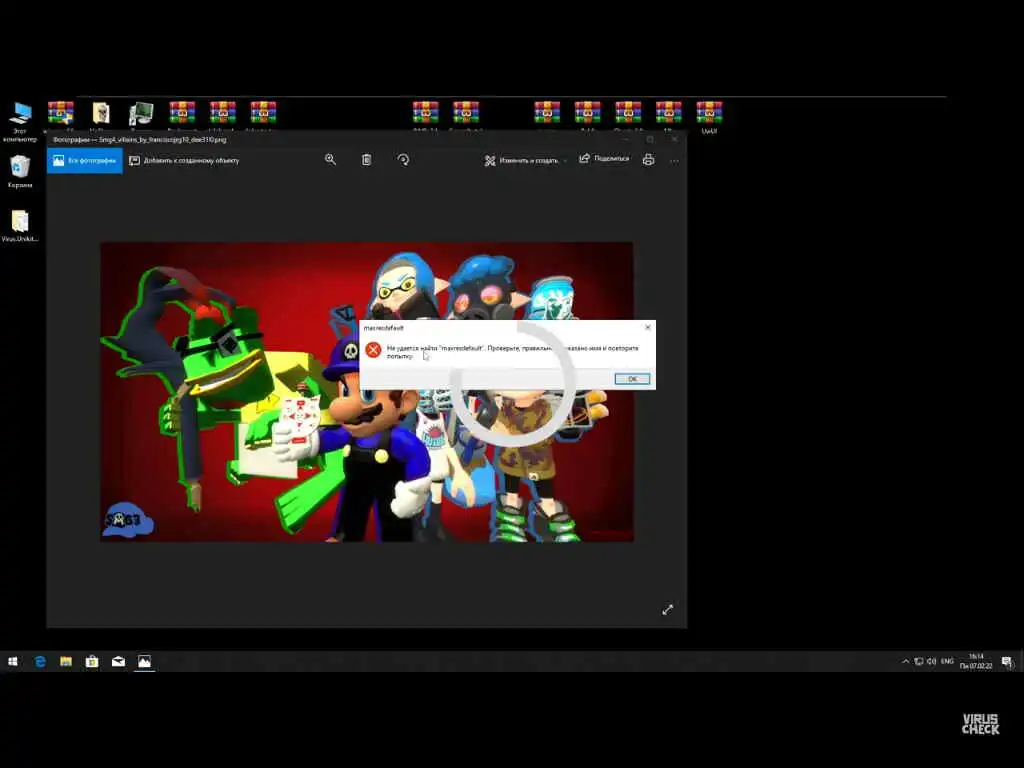Click the volume speaker tray icon

tap(932, 662)
